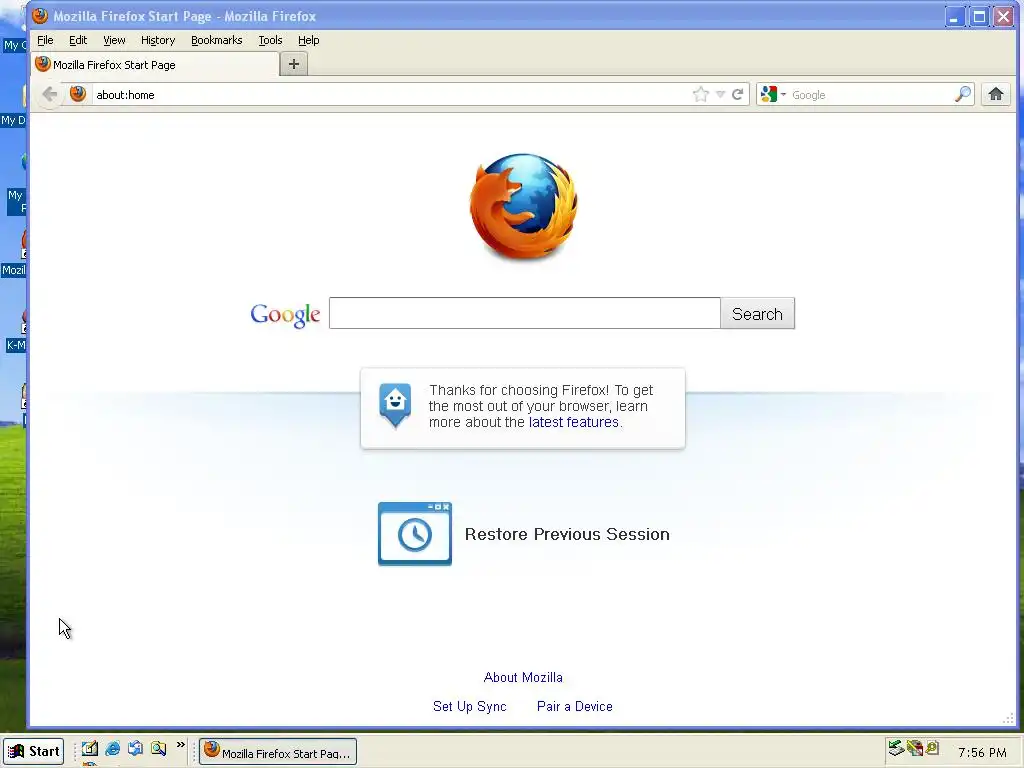Screen dimensions: 1024x768
Task: Click the about:home address bar
Action: pos(392,95)
